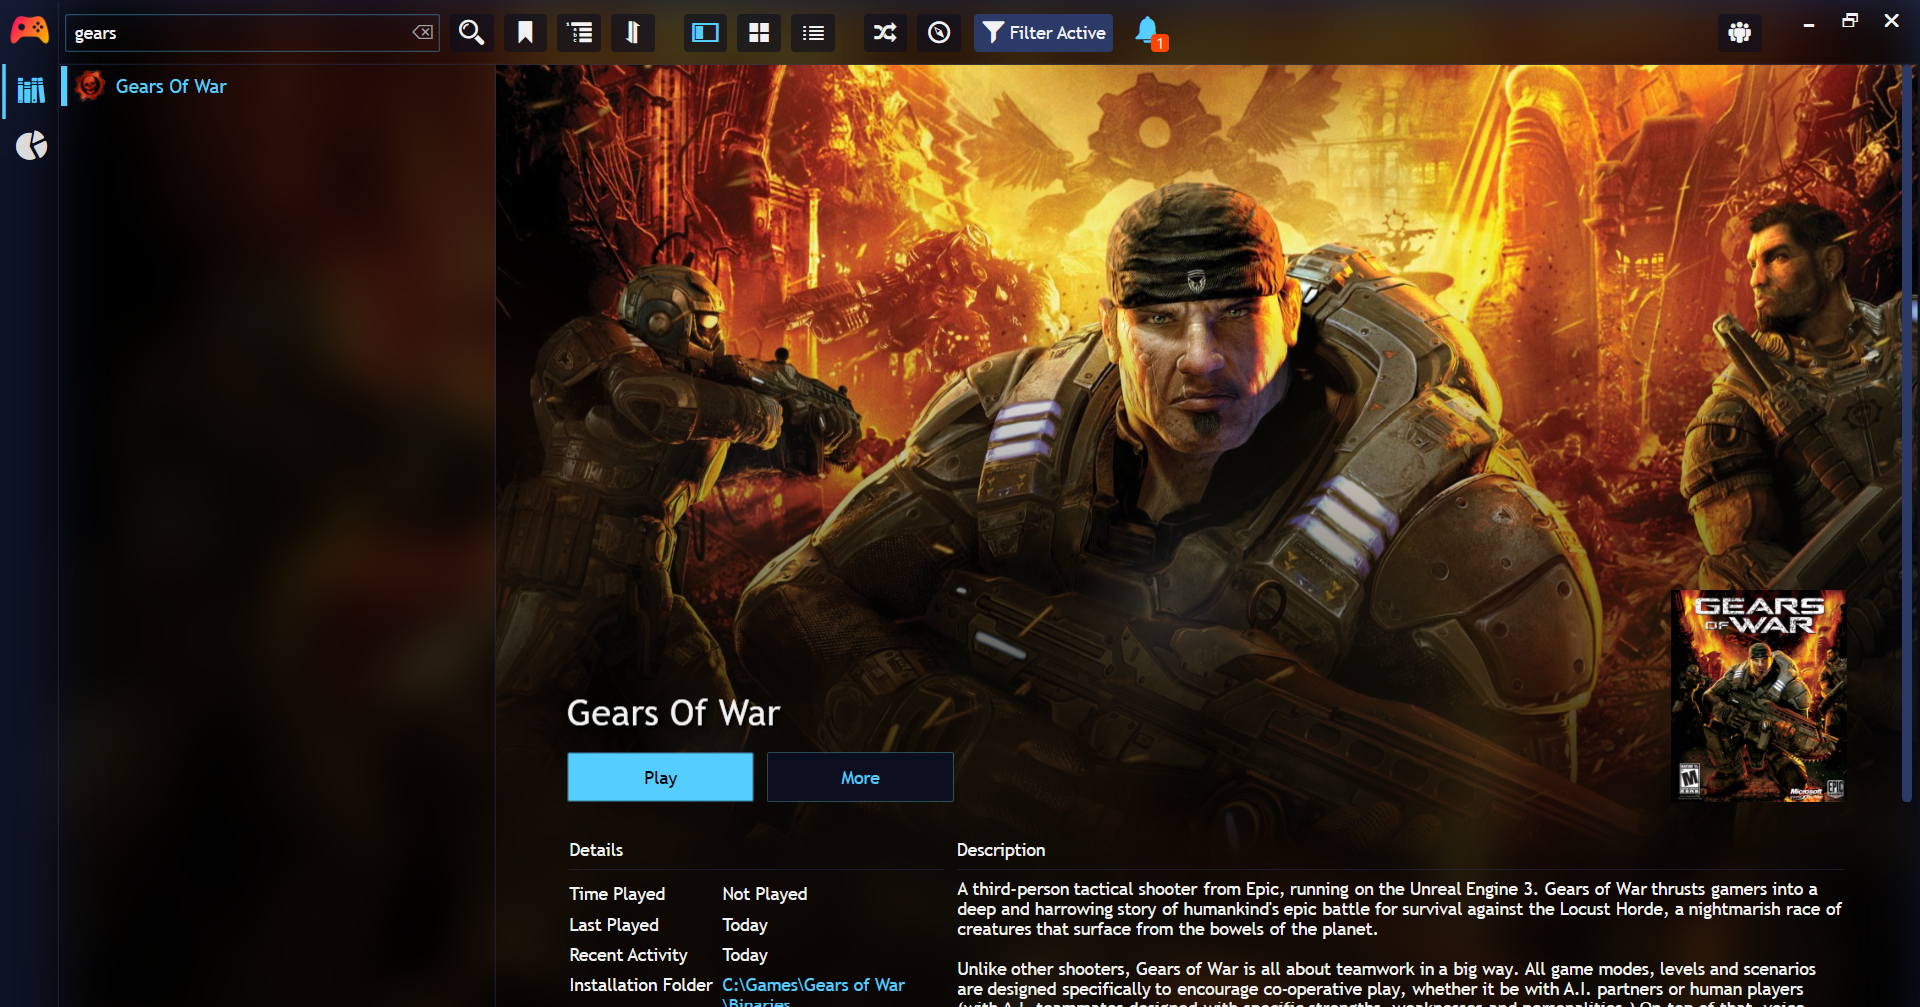Open the Statistics pie chart sidebar icon
This screenshot has width=1920, height=1007.
[31, 146]
